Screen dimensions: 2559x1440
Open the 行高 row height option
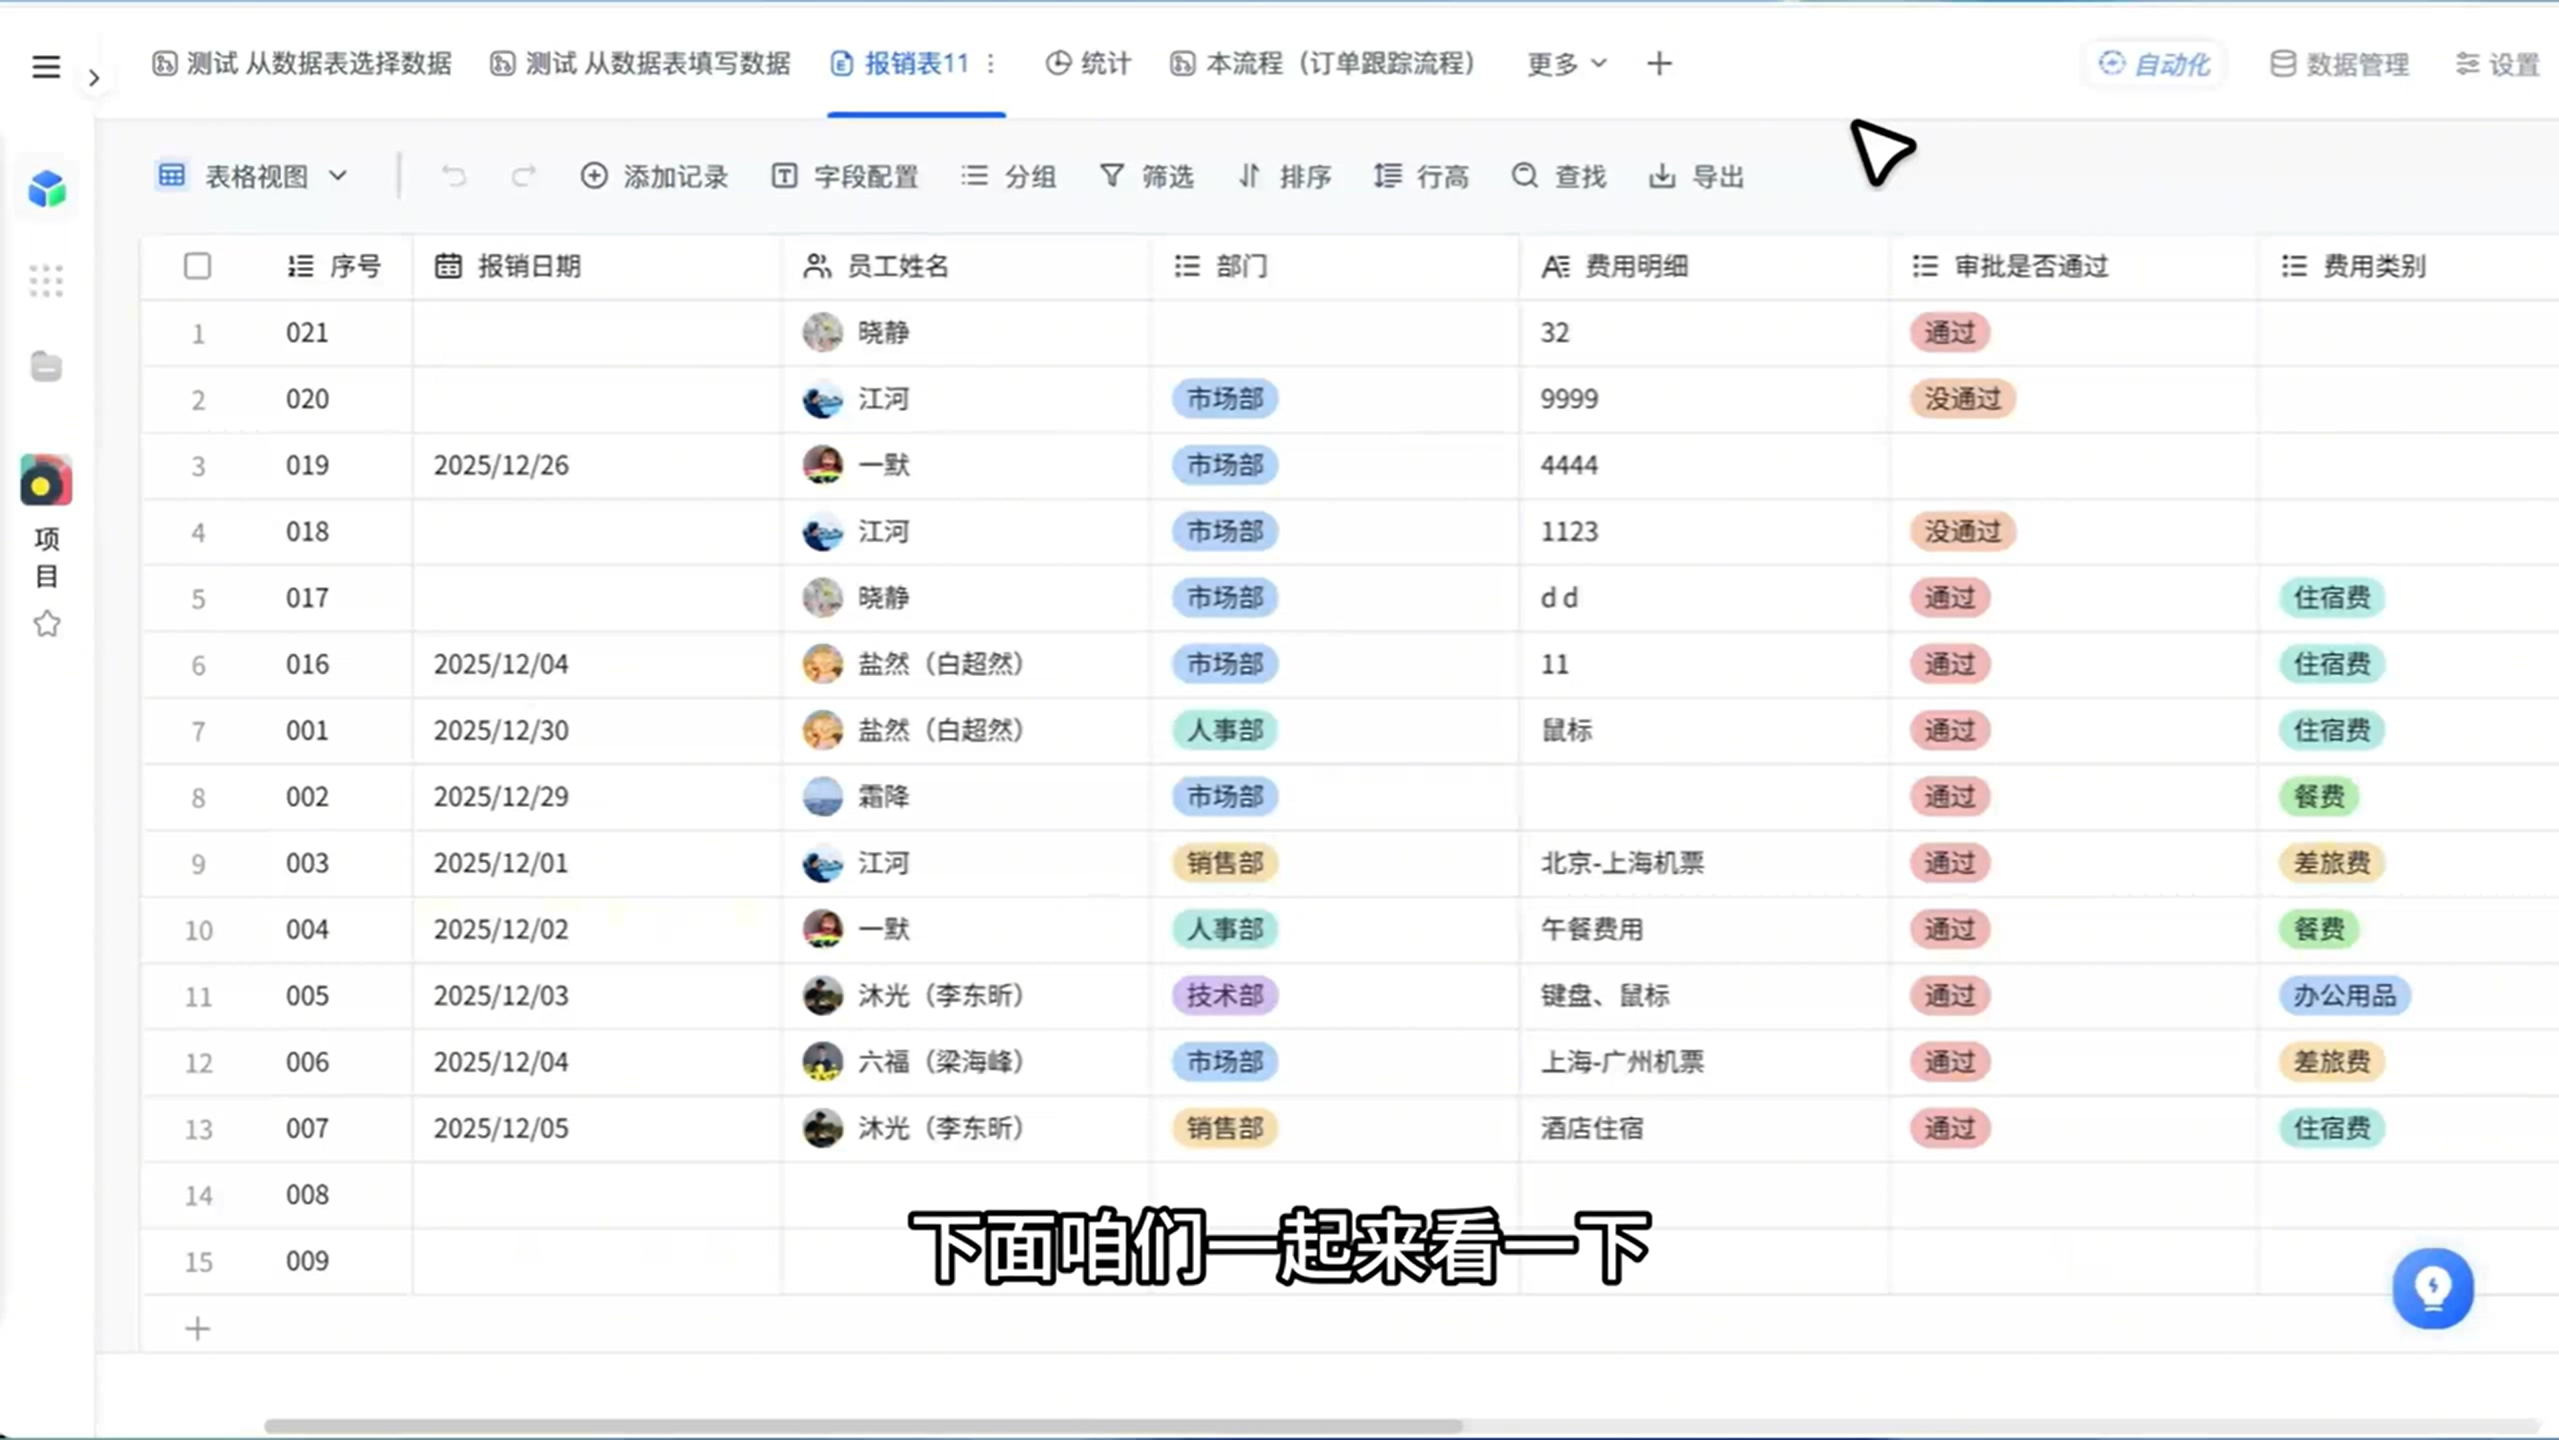[x=1421, y=176]
